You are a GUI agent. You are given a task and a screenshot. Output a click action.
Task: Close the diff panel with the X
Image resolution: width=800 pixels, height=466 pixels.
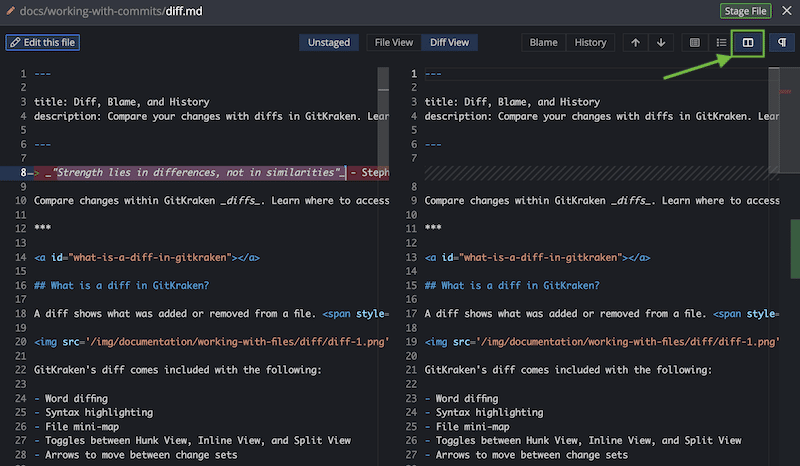pos(785,12)
